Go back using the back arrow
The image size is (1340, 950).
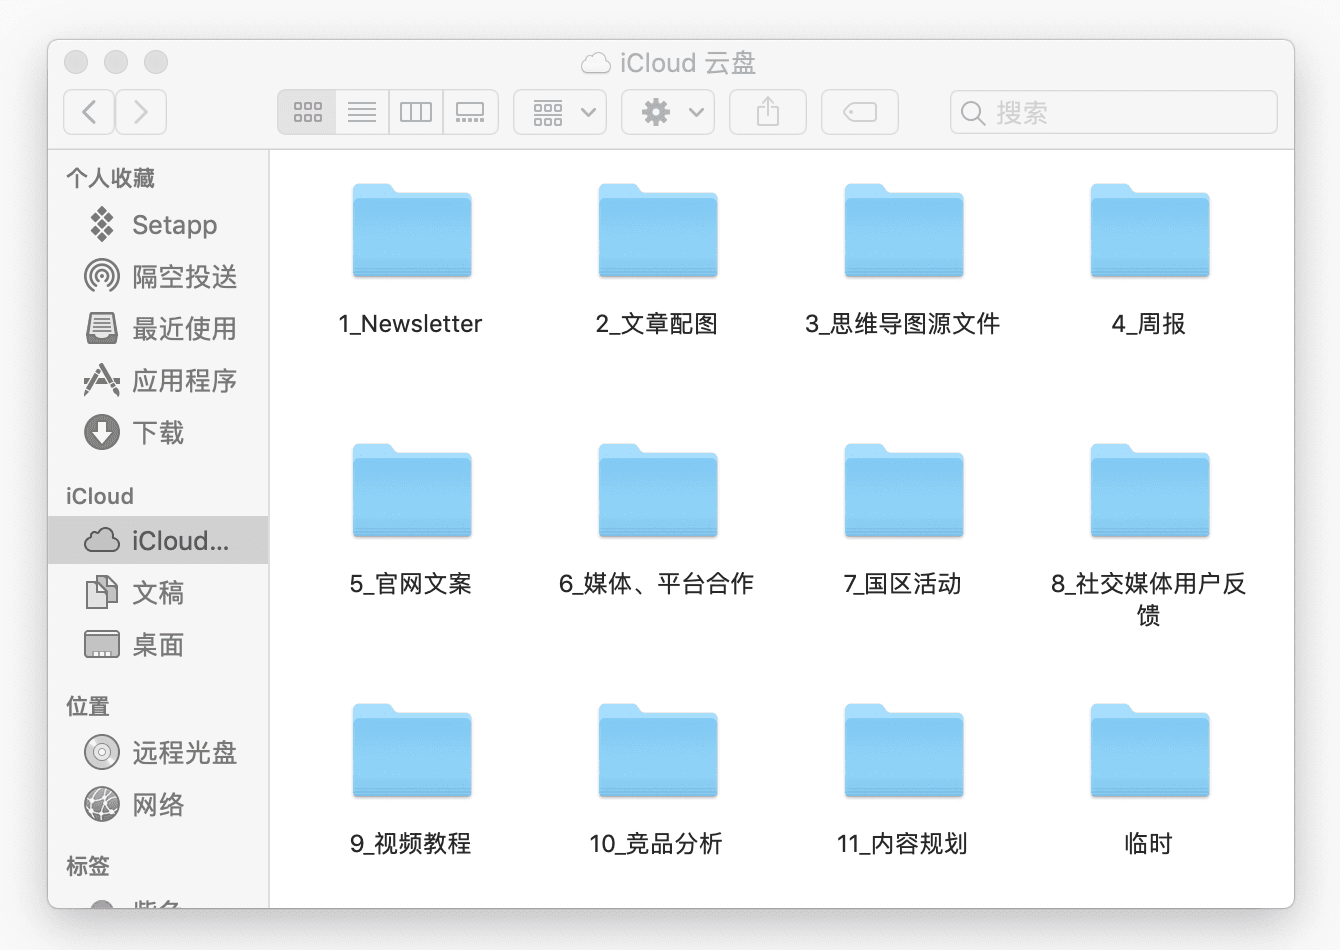click(x=89, y=112)
